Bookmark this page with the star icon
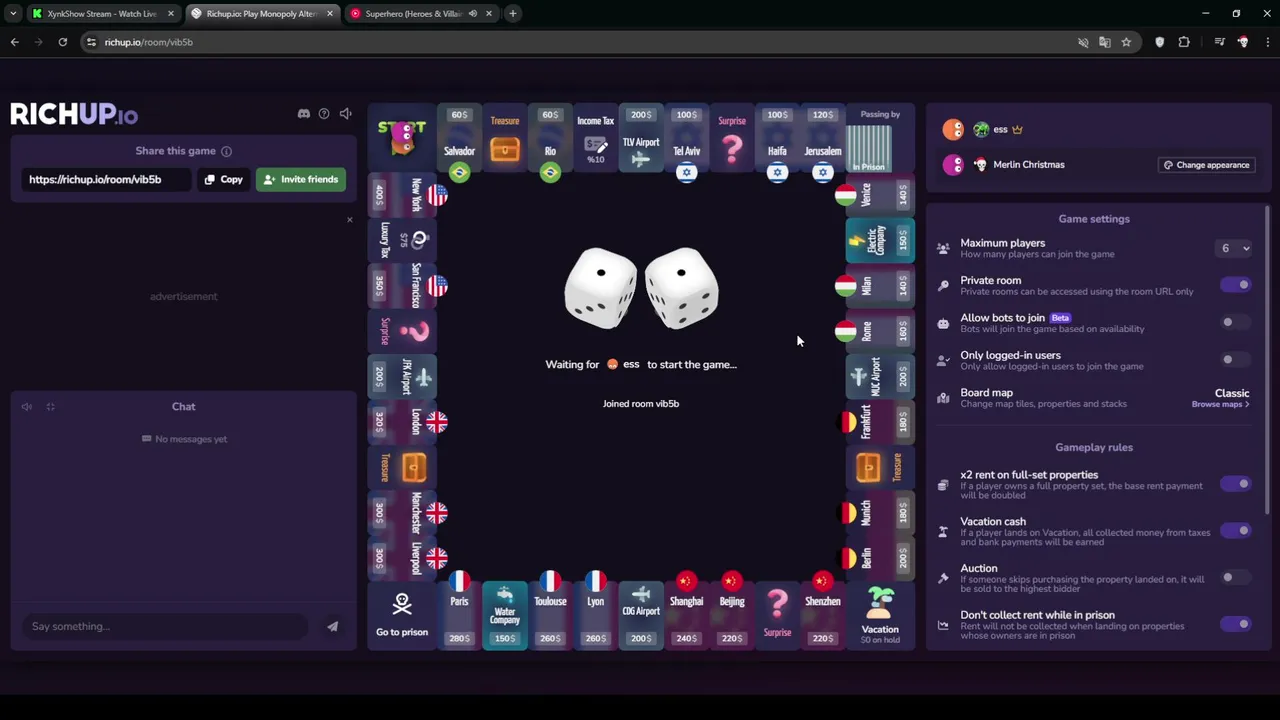 coord(1126,42)
